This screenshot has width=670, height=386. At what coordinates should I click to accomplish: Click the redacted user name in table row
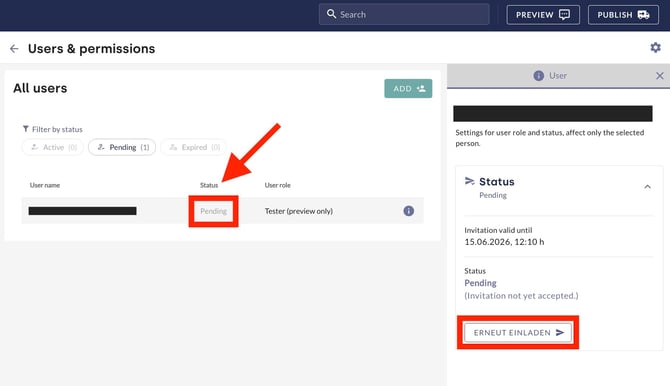coord(82,211)
